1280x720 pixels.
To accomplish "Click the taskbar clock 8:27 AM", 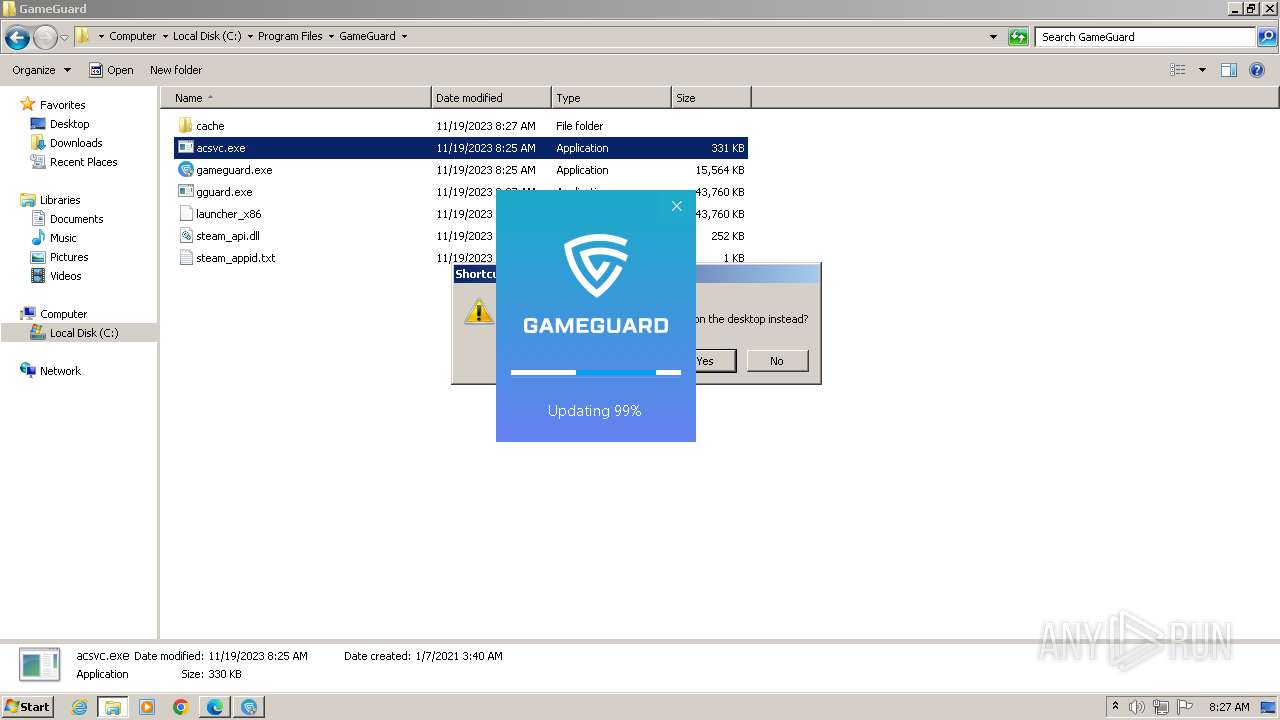I will point(1229,707).
